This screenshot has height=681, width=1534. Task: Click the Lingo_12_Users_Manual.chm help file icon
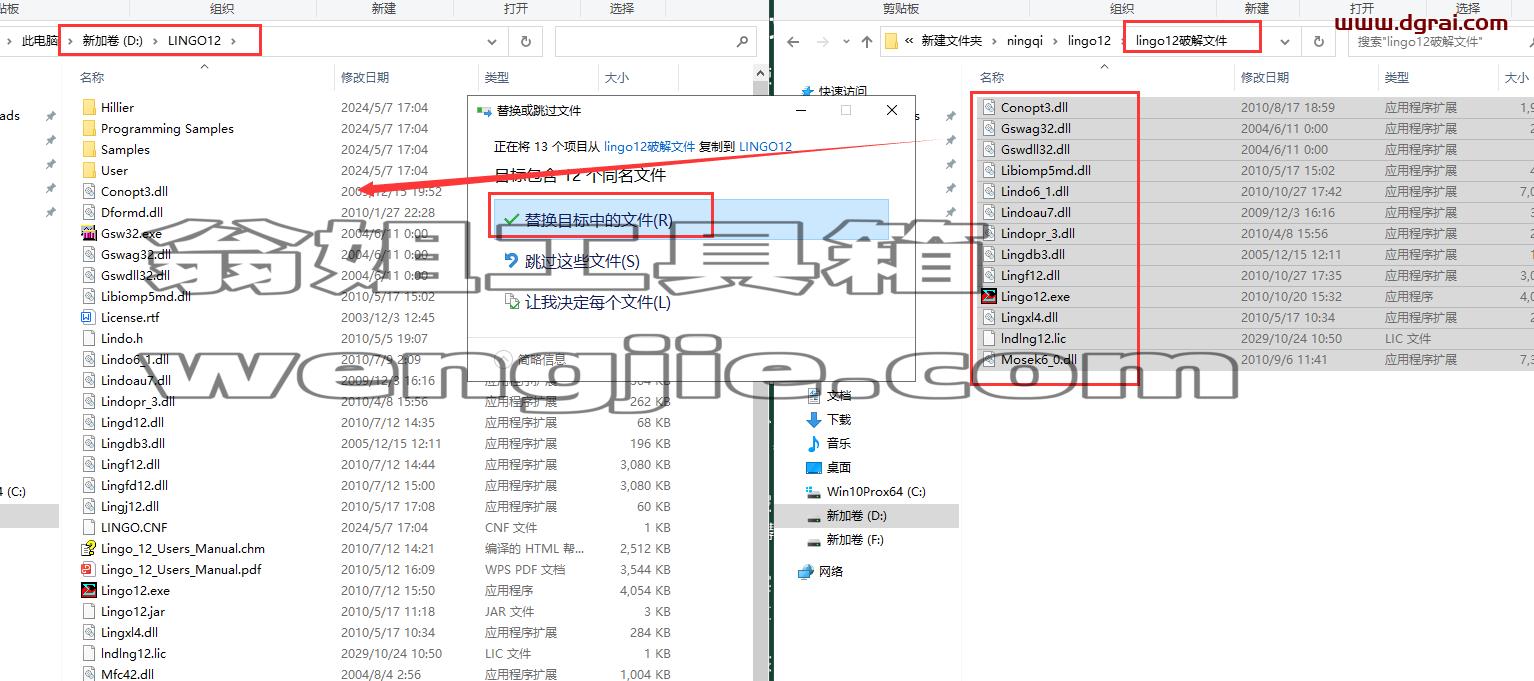pos(89,548)
